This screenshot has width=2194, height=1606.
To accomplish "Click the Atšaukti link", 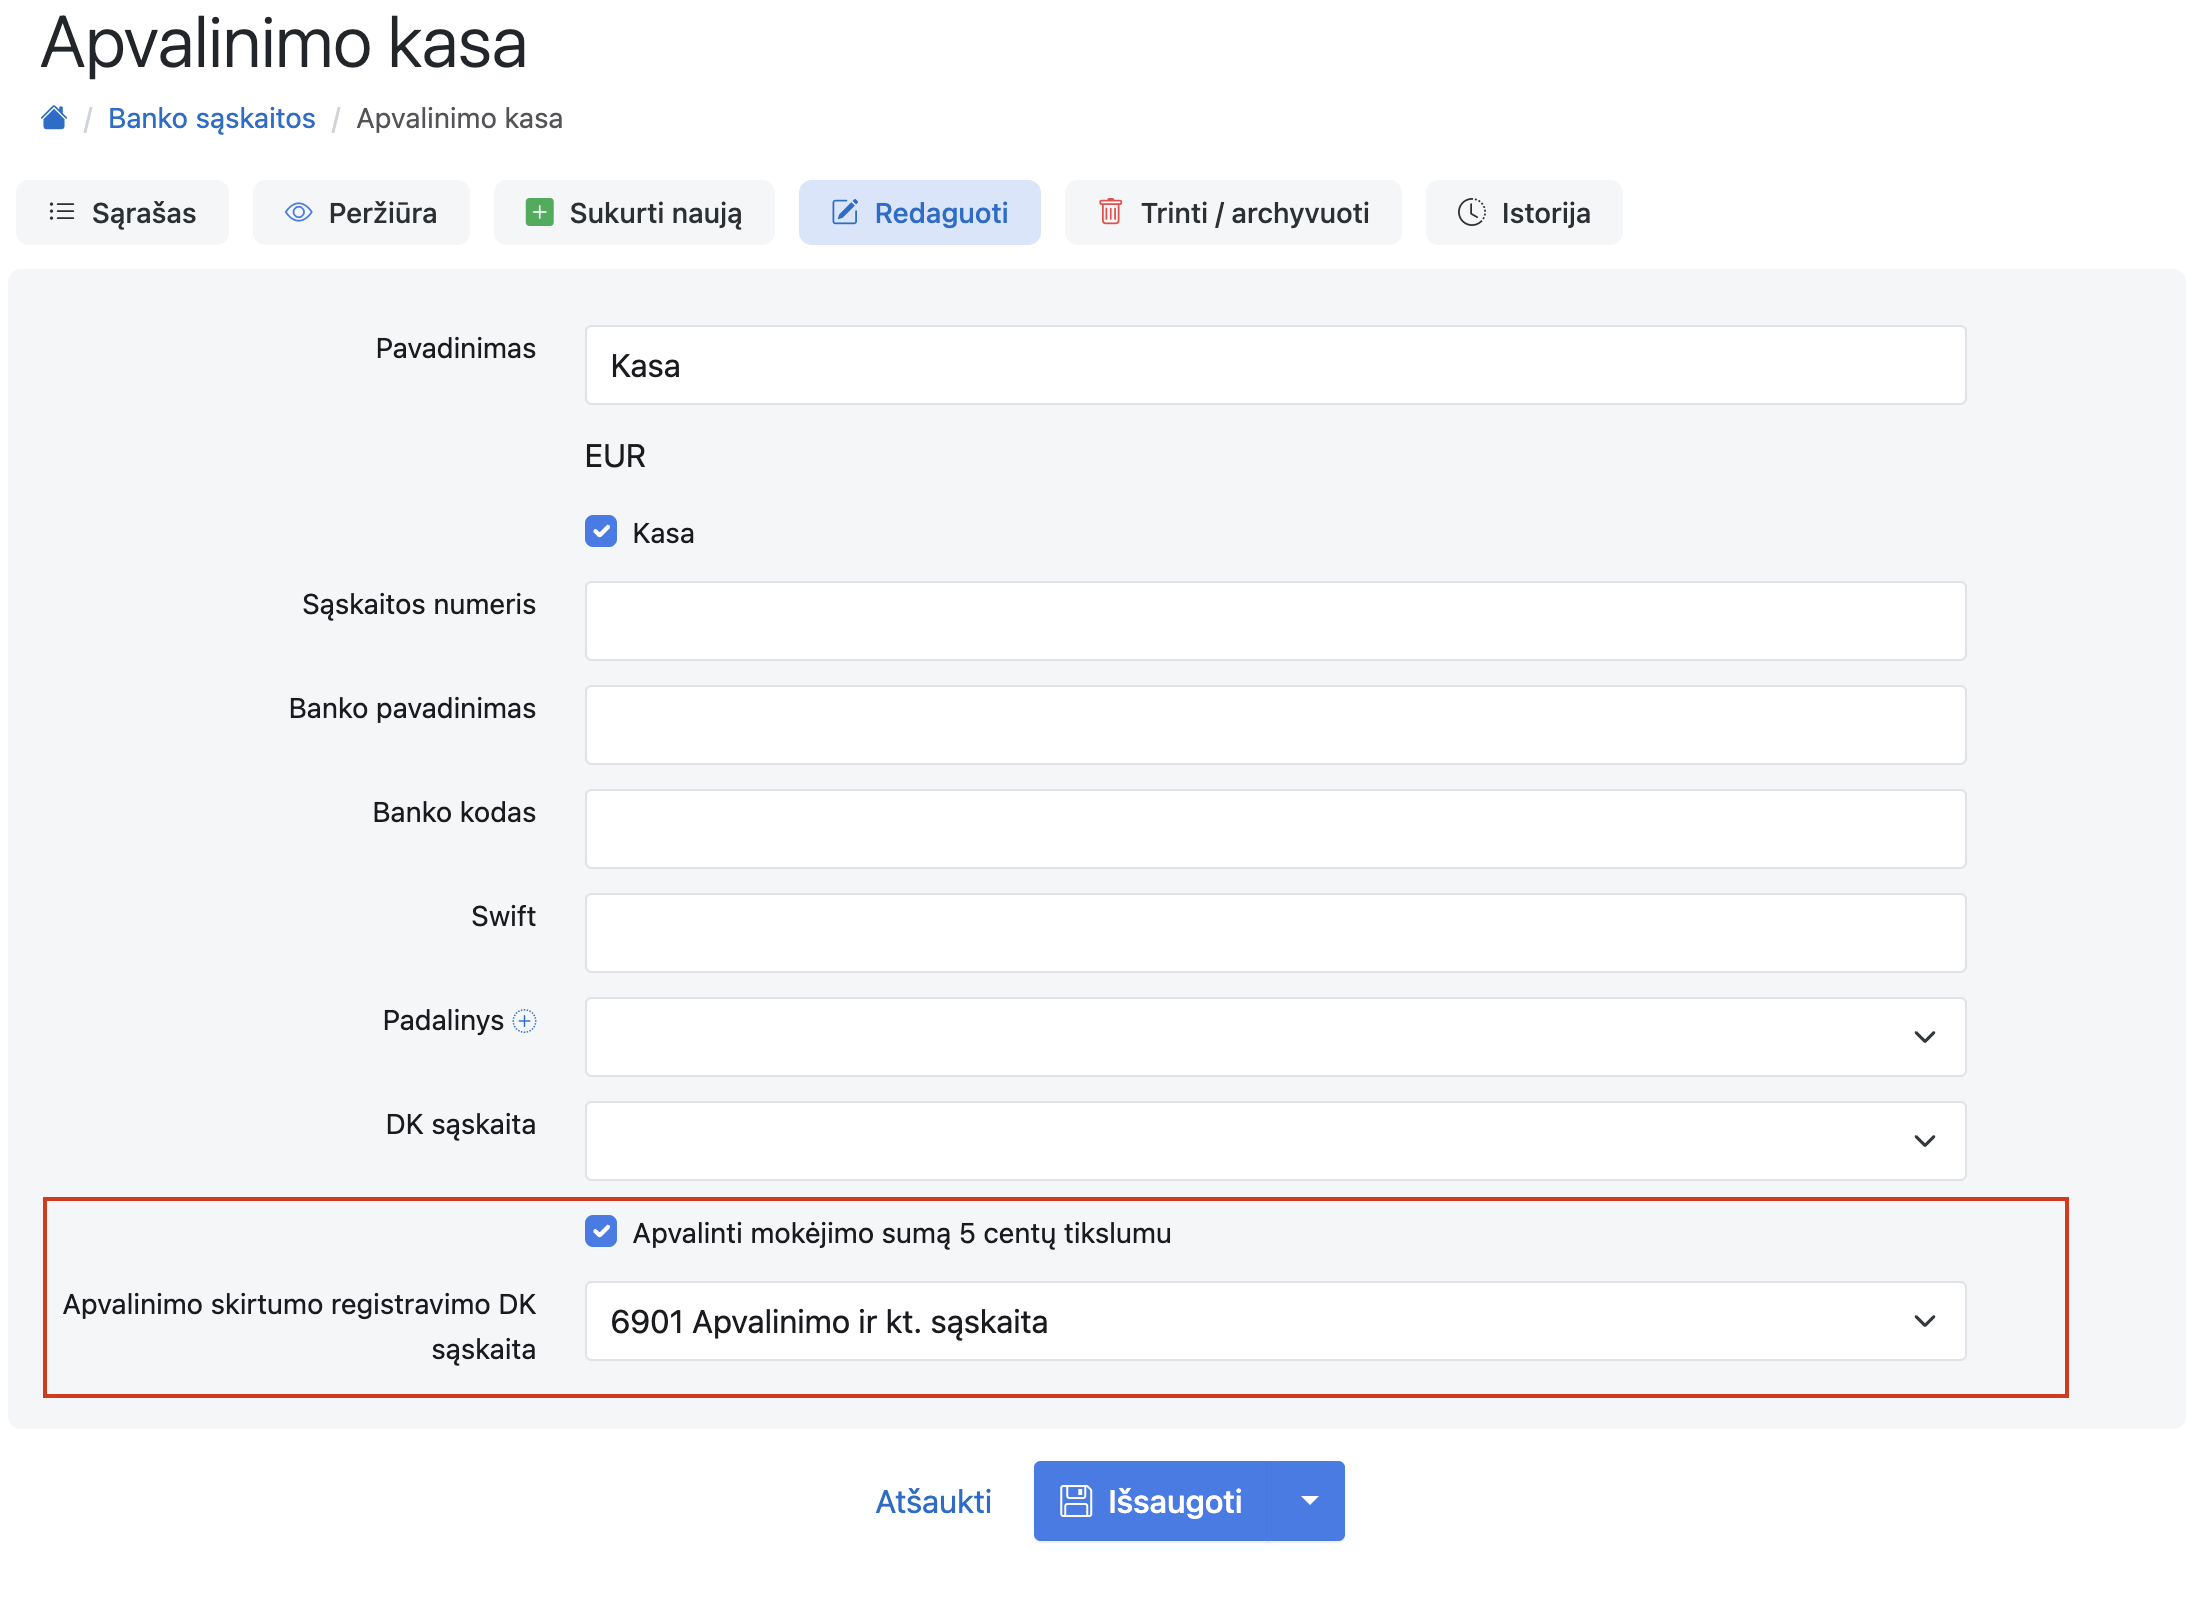I will [x=933, y=1501].
